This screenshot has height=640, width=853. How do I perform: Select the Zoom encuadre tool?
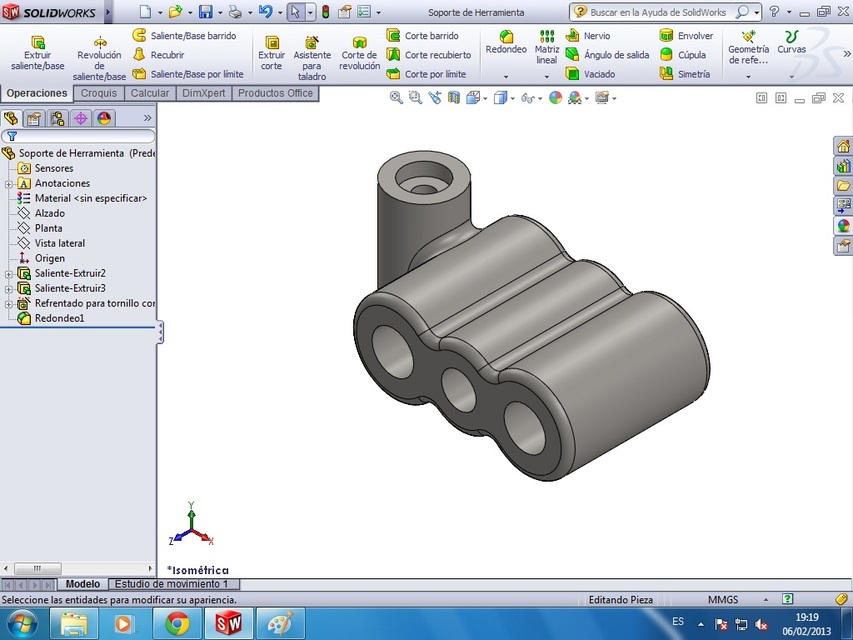click(x=414, y=97)
